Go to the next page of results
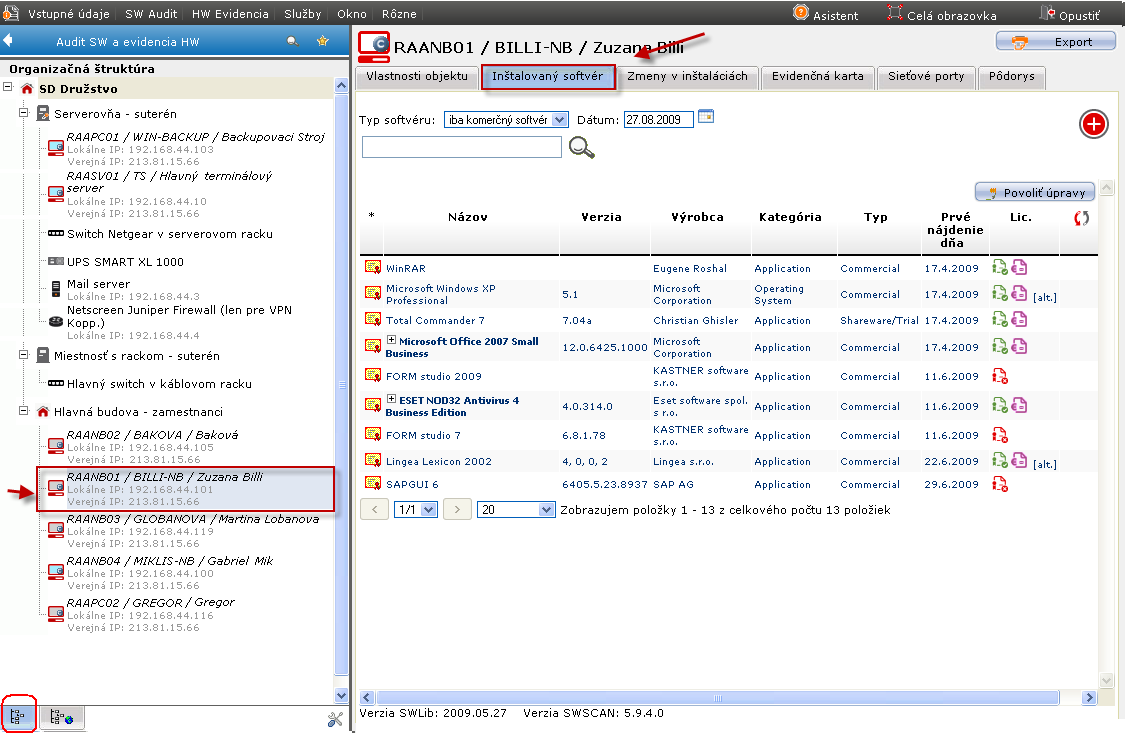 click(x=457, y=510)
